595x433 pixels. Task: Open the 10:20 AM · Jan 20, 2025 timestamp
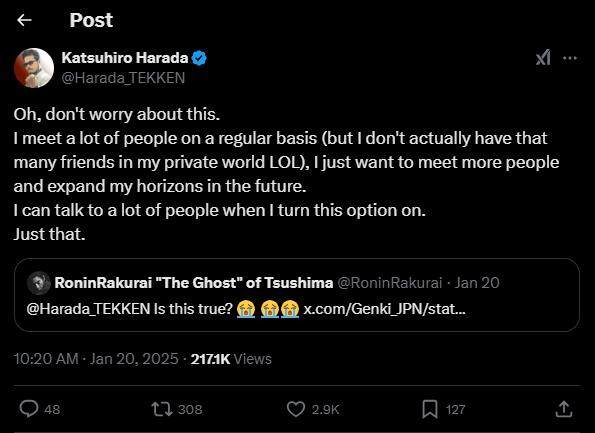pyautogui.click(x=96, y=359)
